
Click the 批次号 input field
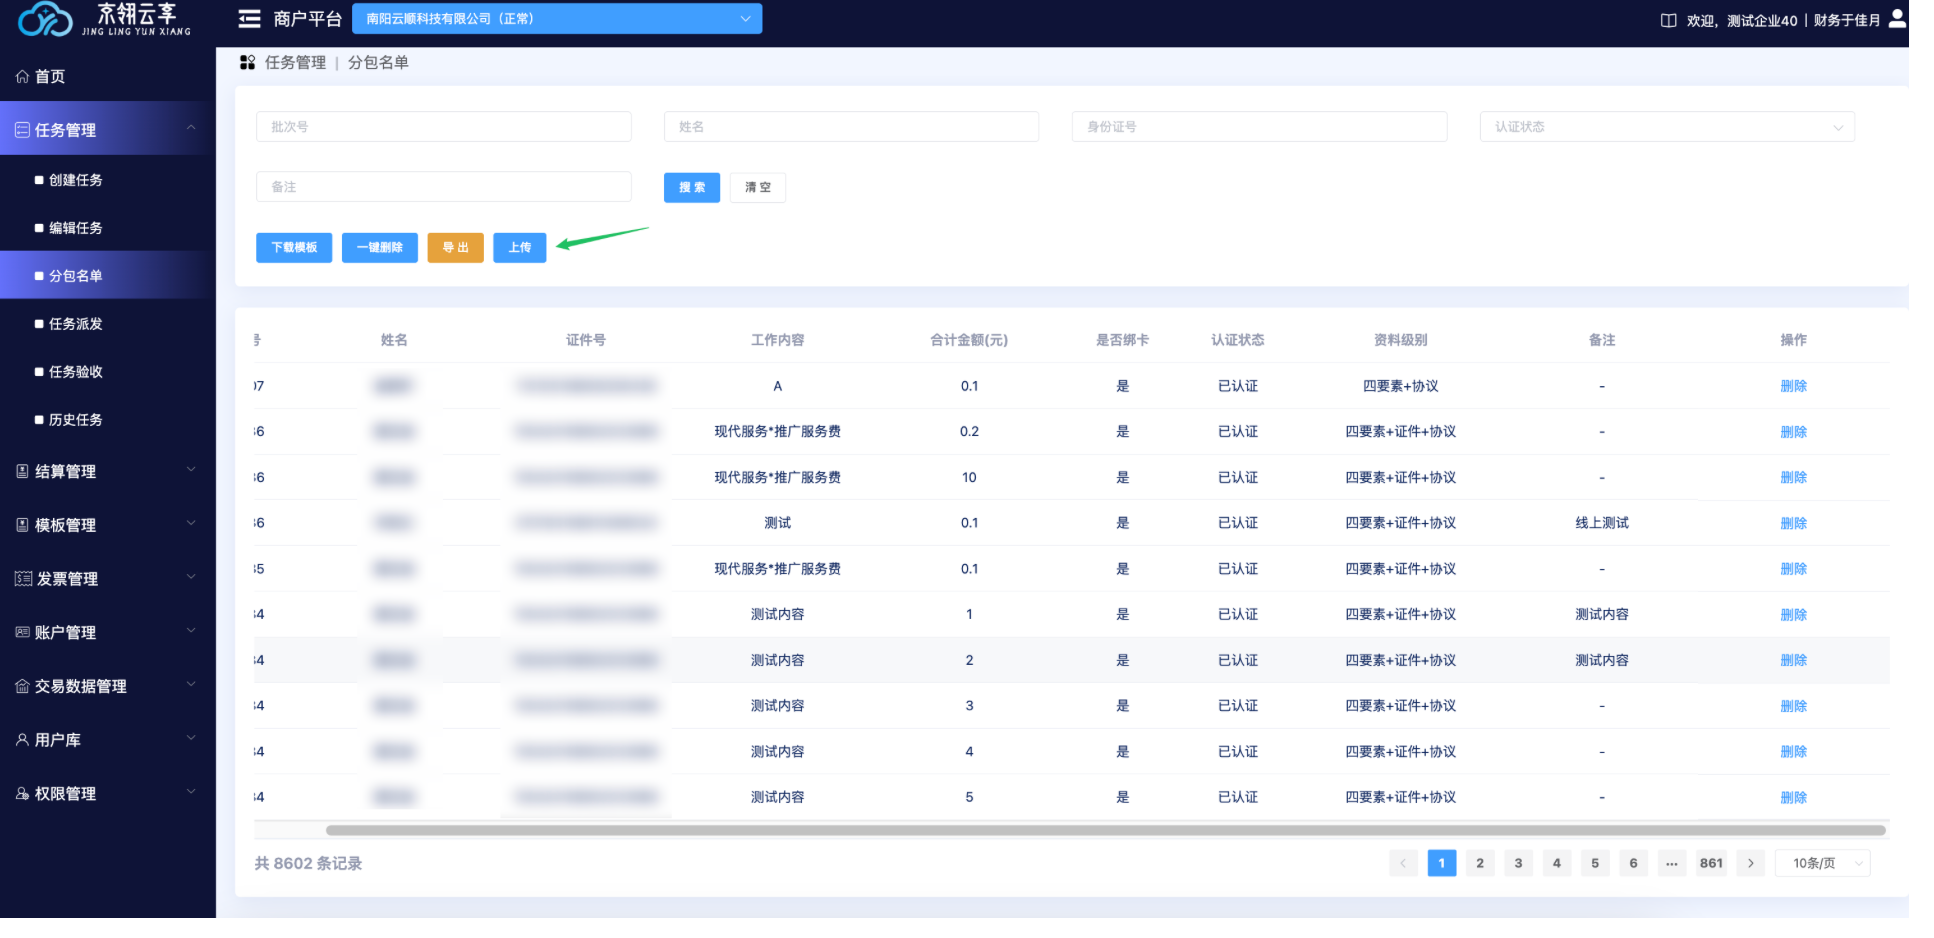[x=443, y=127]
